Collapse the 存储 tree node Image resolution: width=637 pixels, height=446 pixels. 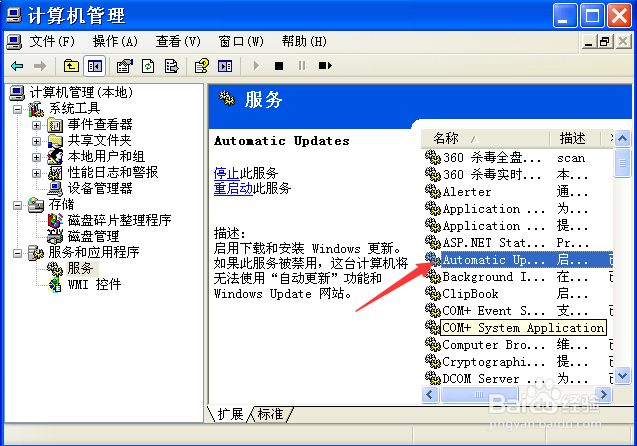[17, 205]
